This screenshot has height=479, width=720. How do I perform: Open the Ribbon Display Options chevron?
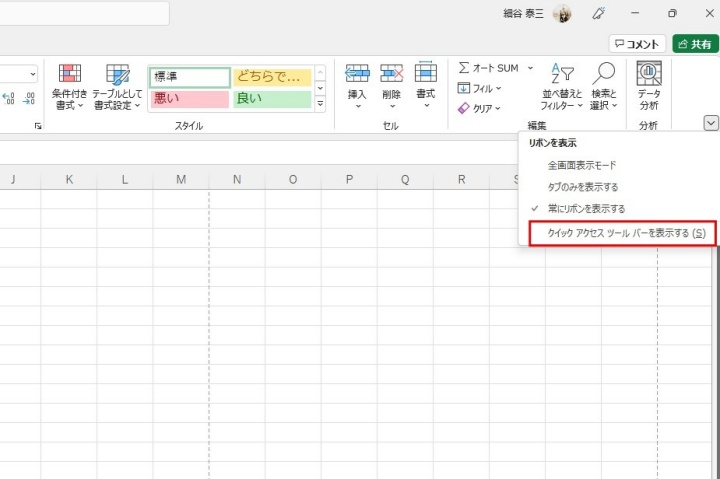[x=710, y=123]
